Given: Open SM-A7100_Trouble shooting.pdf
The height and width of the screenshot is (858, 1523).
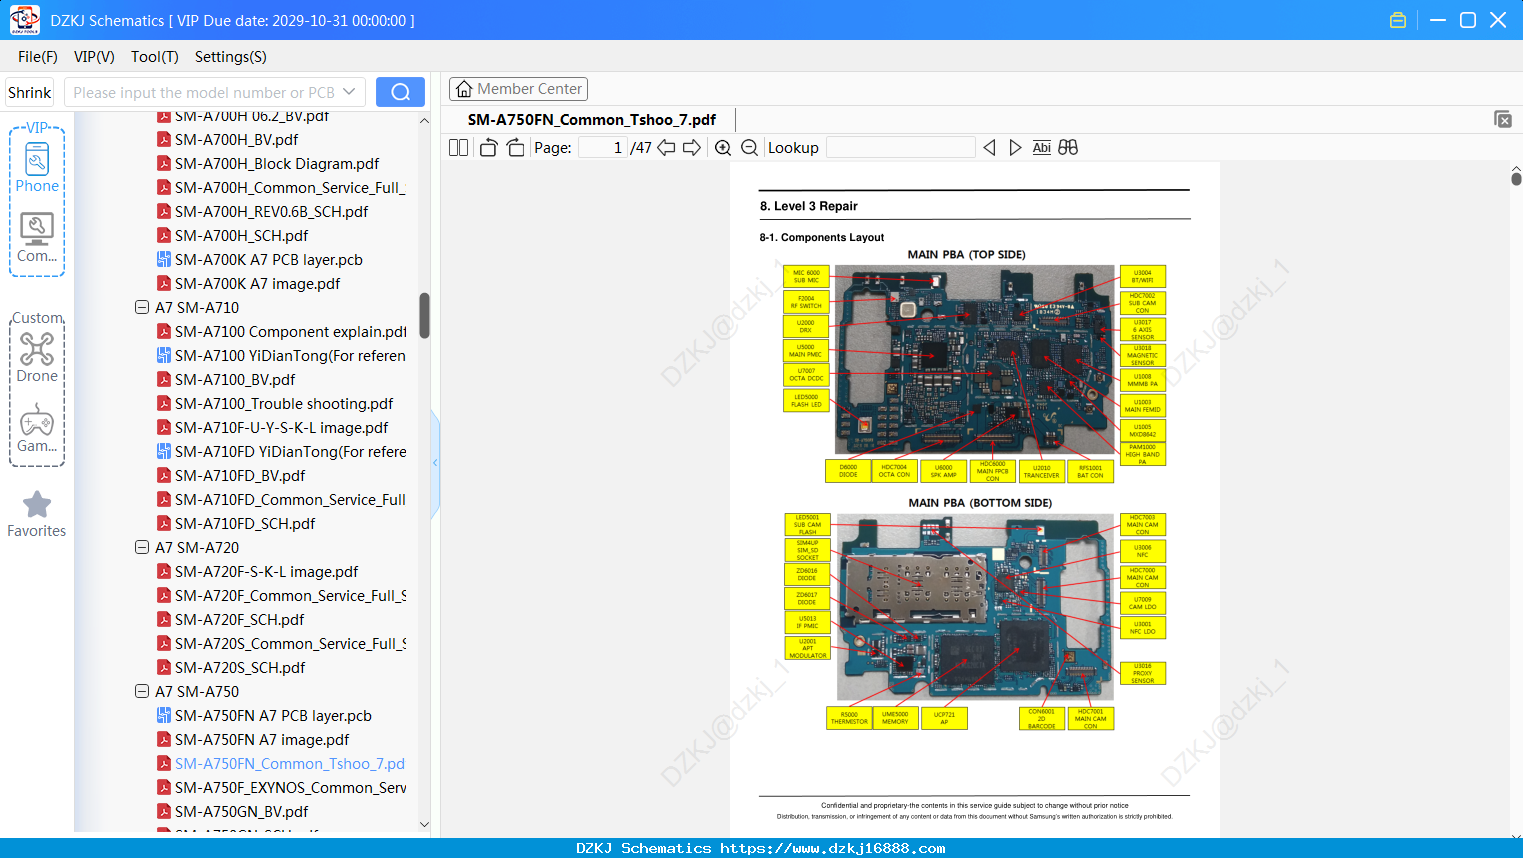Looking at the screenshot, I should click(x=284, y=403).
